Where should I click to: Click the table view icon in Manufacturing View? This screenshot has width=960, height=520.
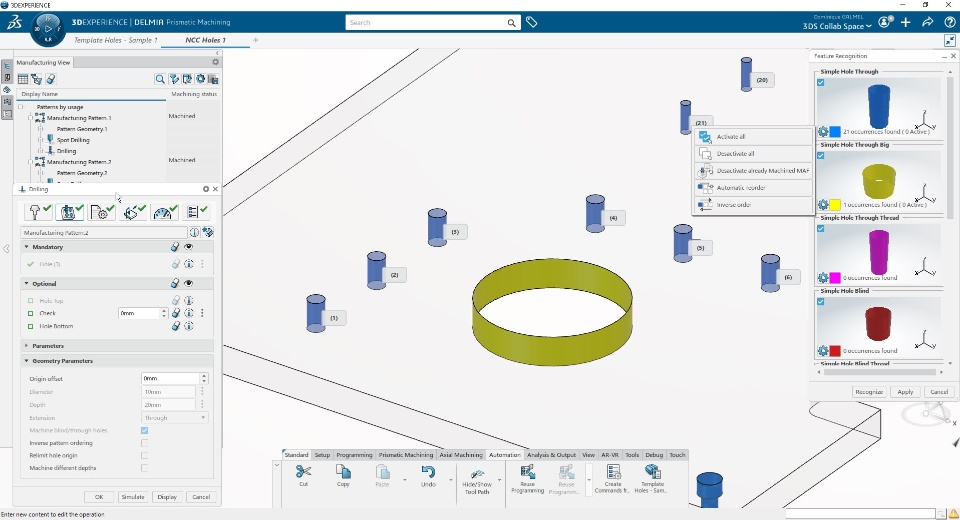[x=23, y=79]
